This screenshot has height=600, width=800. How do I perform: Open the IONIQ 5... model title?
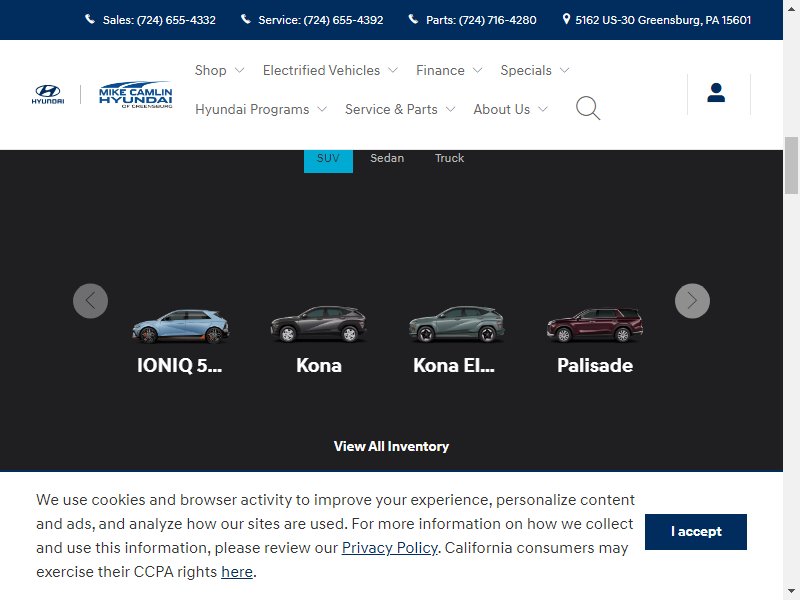pyautogui.click(x=180, y=365)
